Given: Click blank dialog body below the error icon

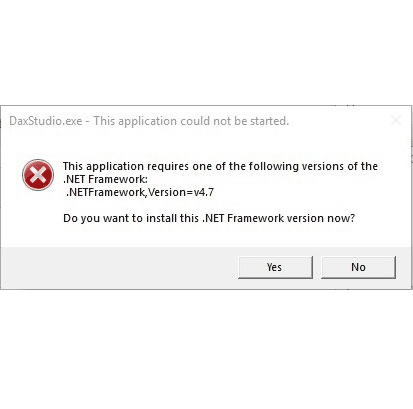Looking at the screenshot, I should tap(38, 218).
